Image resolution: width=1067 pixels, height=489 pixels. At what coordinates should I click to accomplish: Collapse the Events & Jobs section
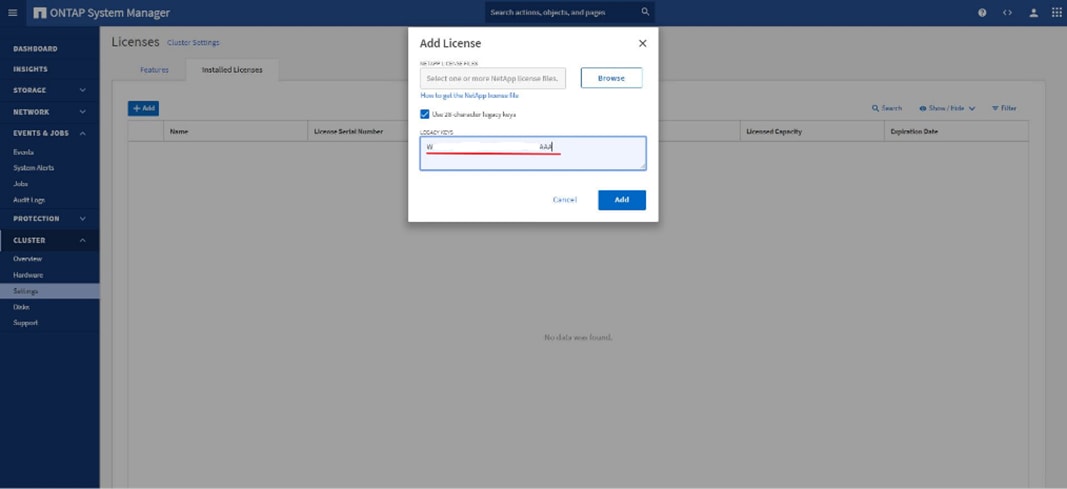pos(50,133)
